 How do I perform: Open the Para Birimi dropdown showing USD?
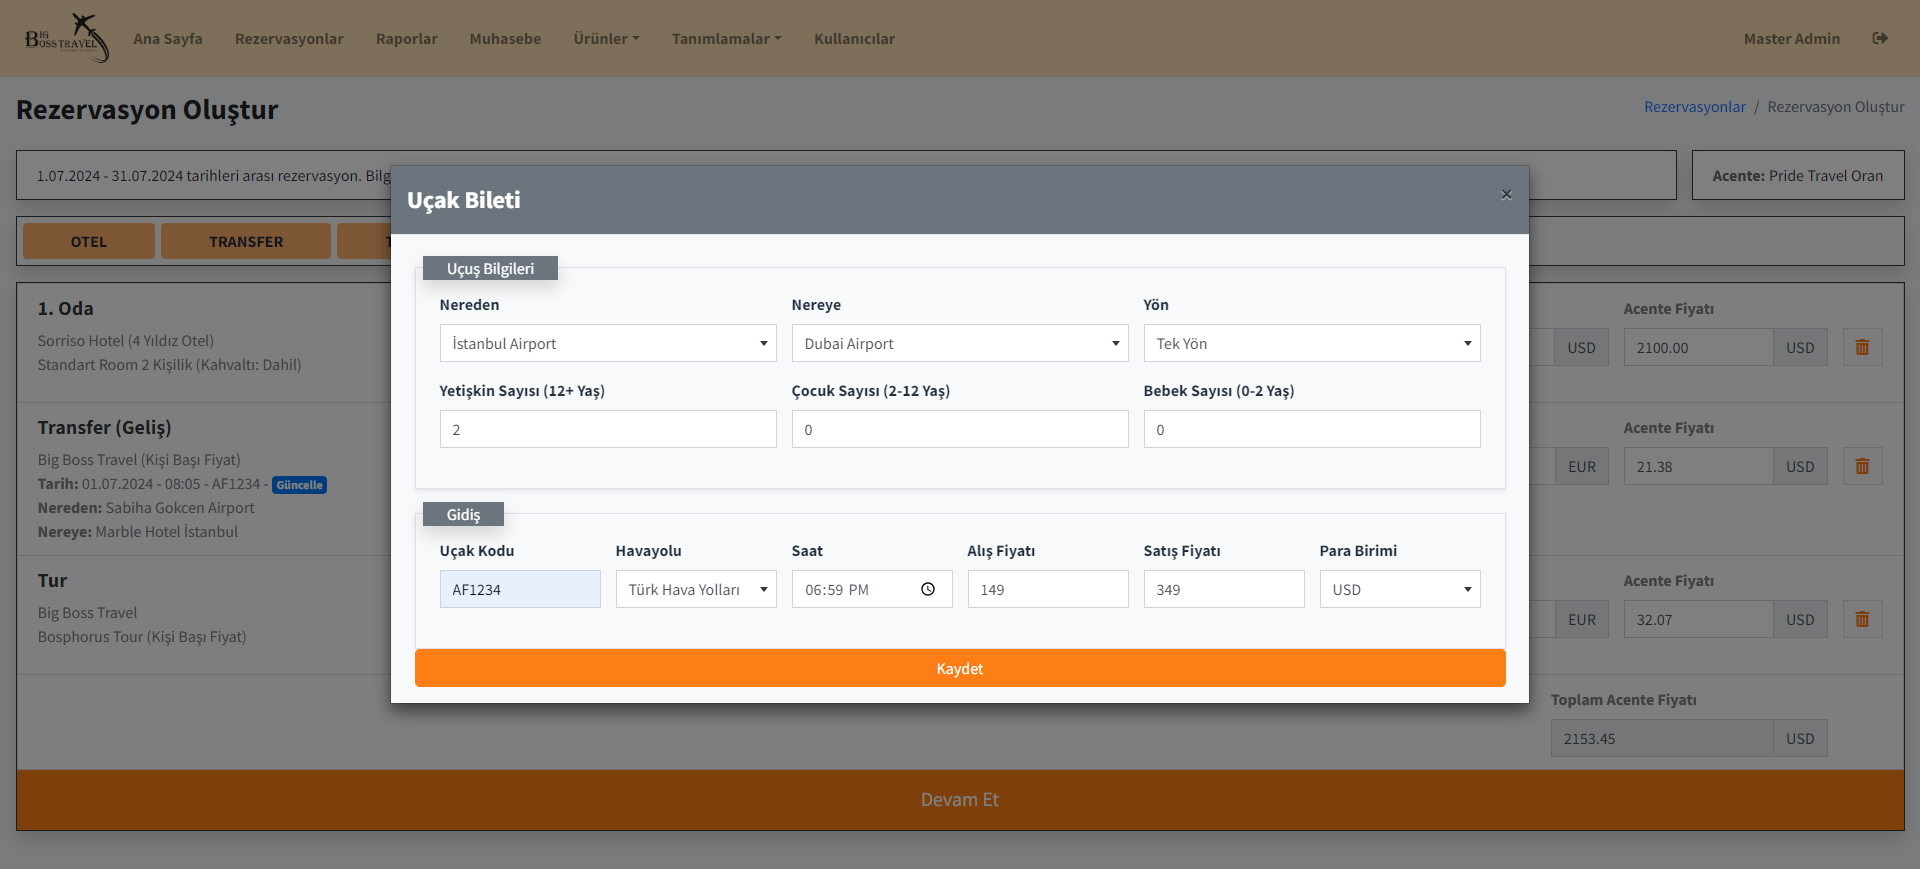click(1400, 589)
